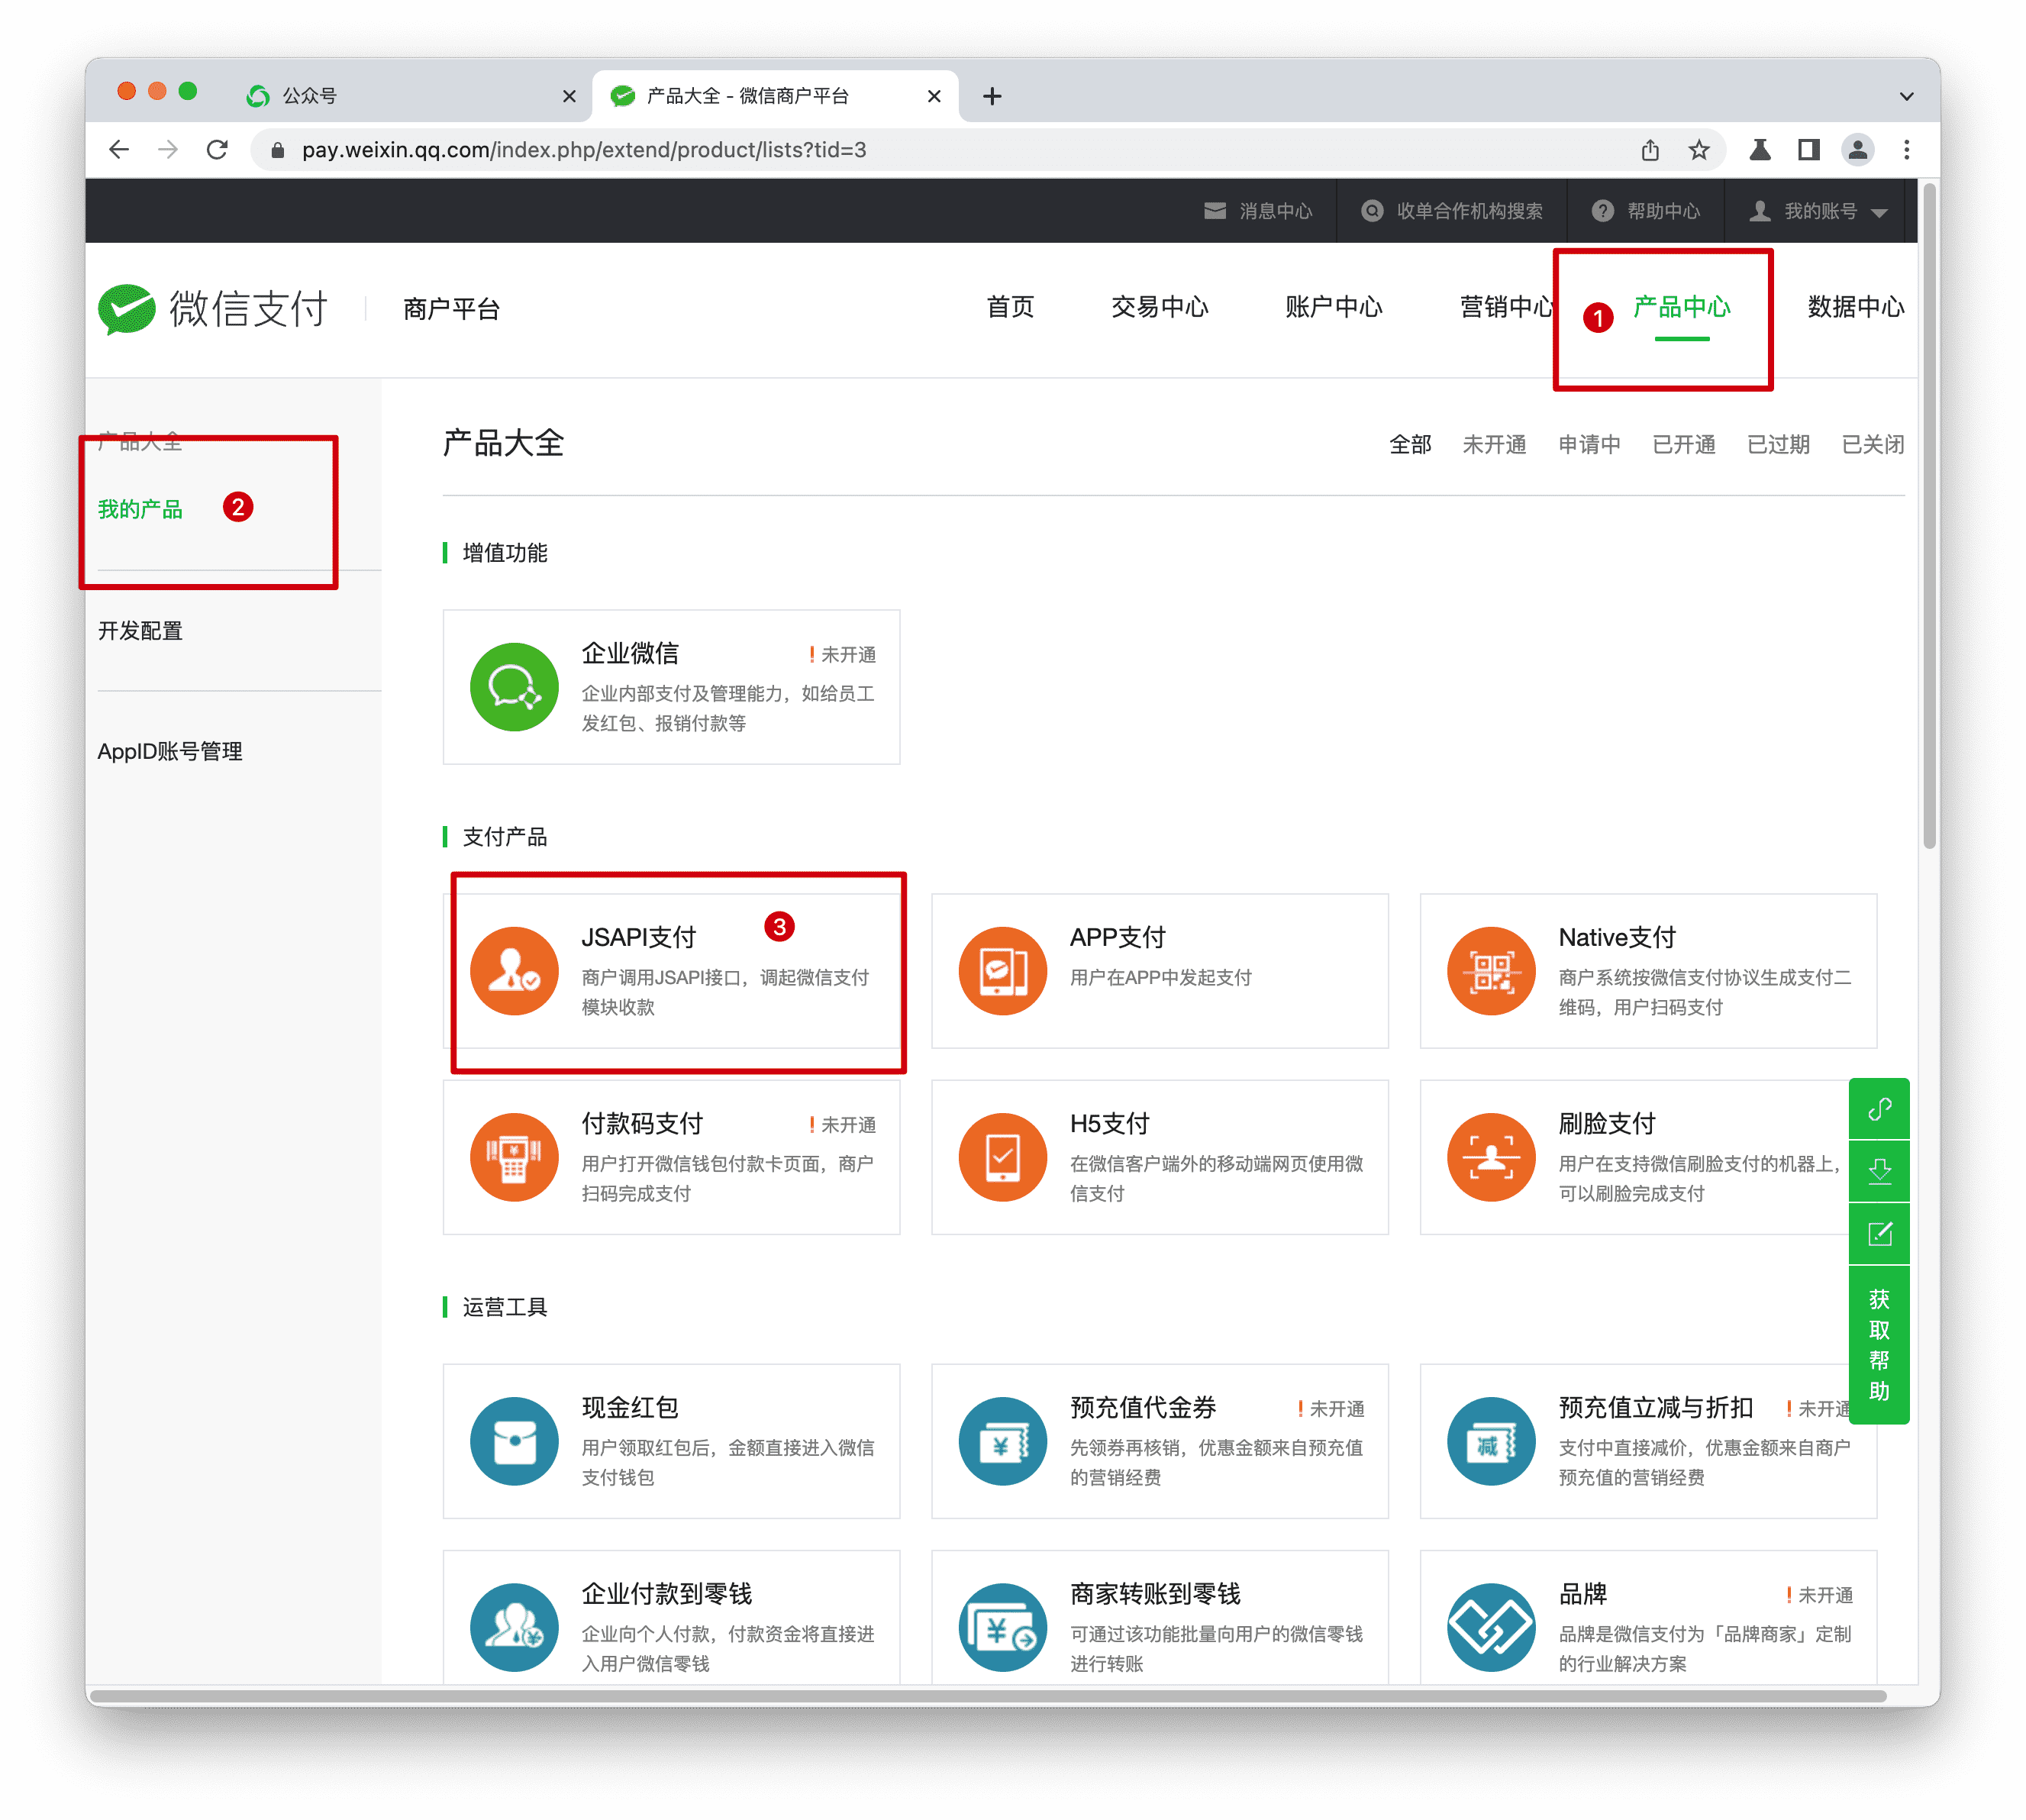Reload the page with the refresh icon

pyautogui.click(x=217, y=150)
